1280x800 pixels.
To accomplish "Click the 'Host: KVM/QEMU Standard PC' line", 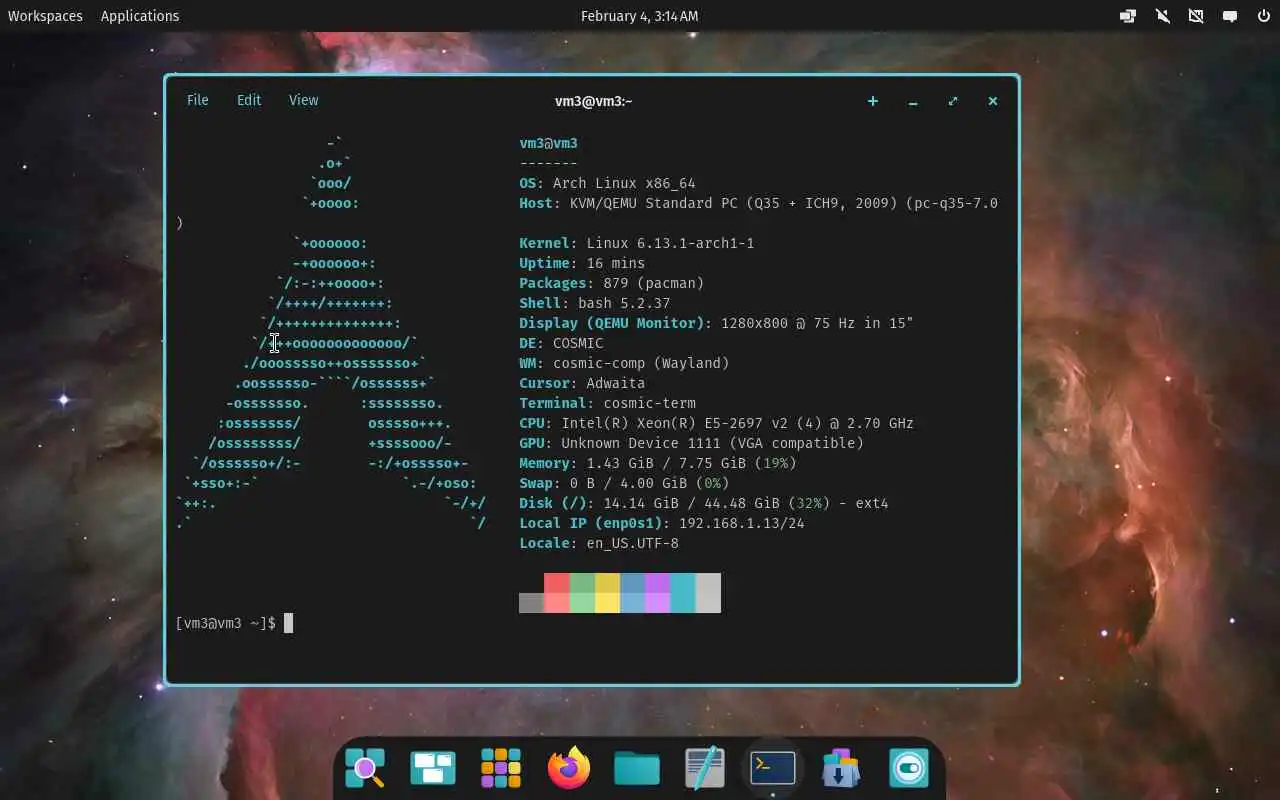I will [758, 203].
